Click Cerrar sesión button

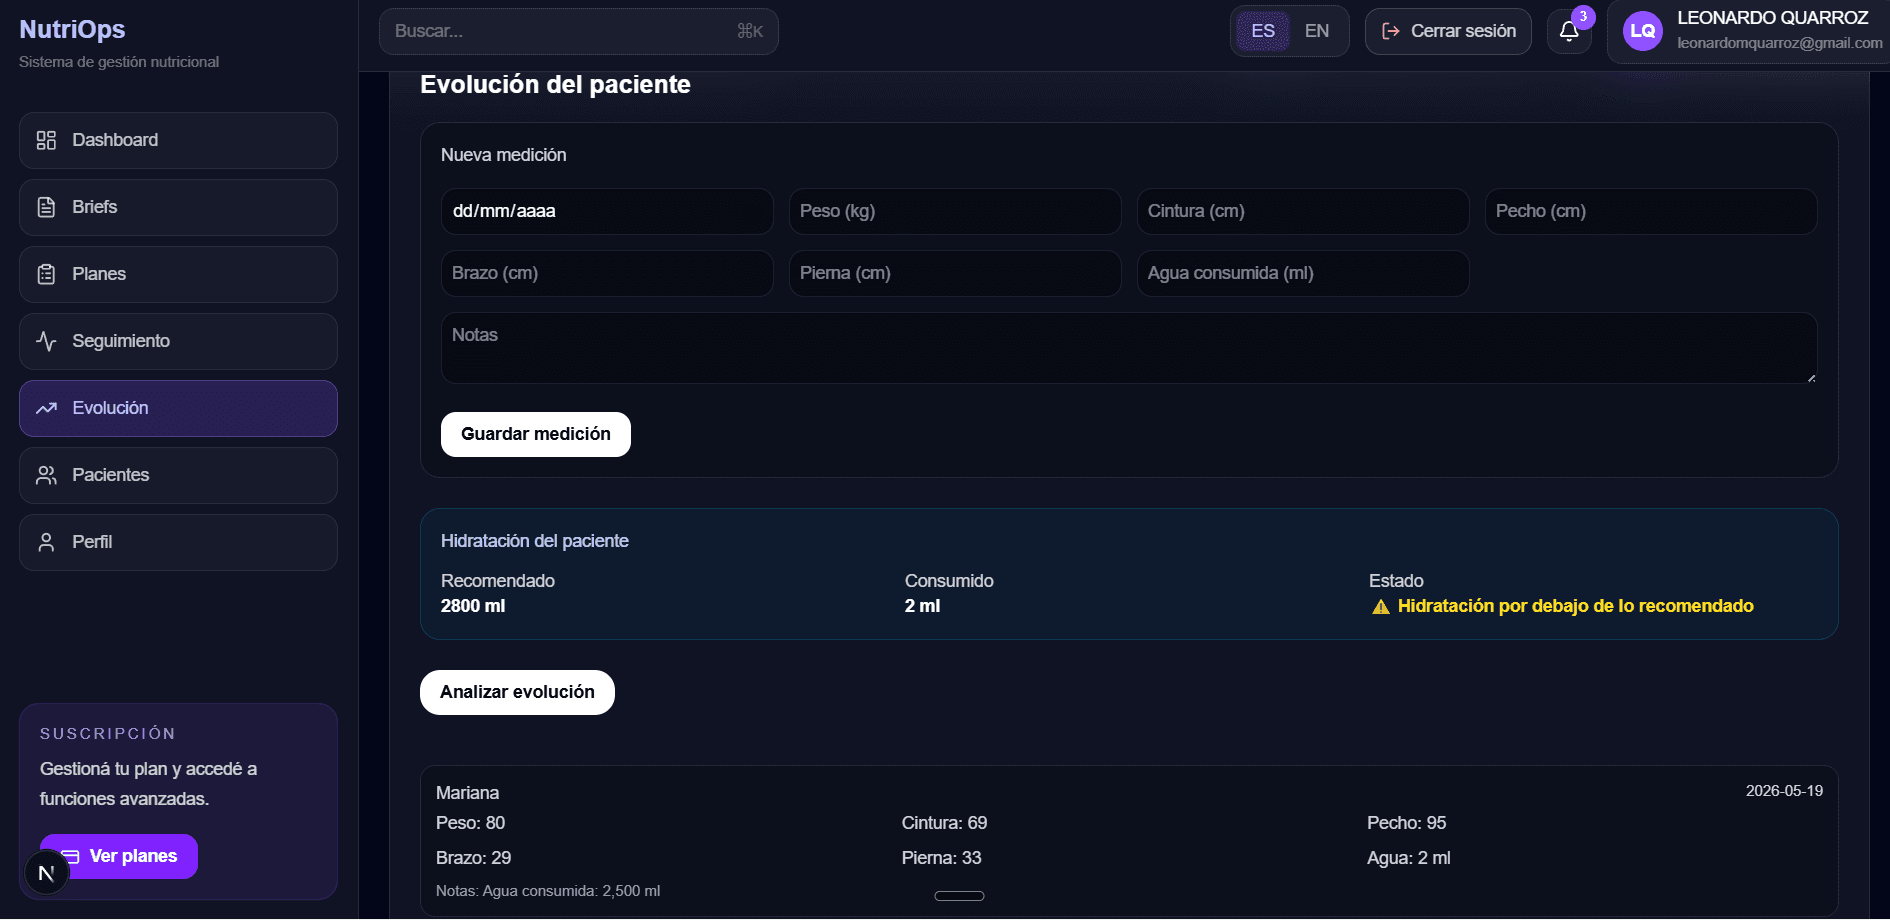coord(1448,31)
